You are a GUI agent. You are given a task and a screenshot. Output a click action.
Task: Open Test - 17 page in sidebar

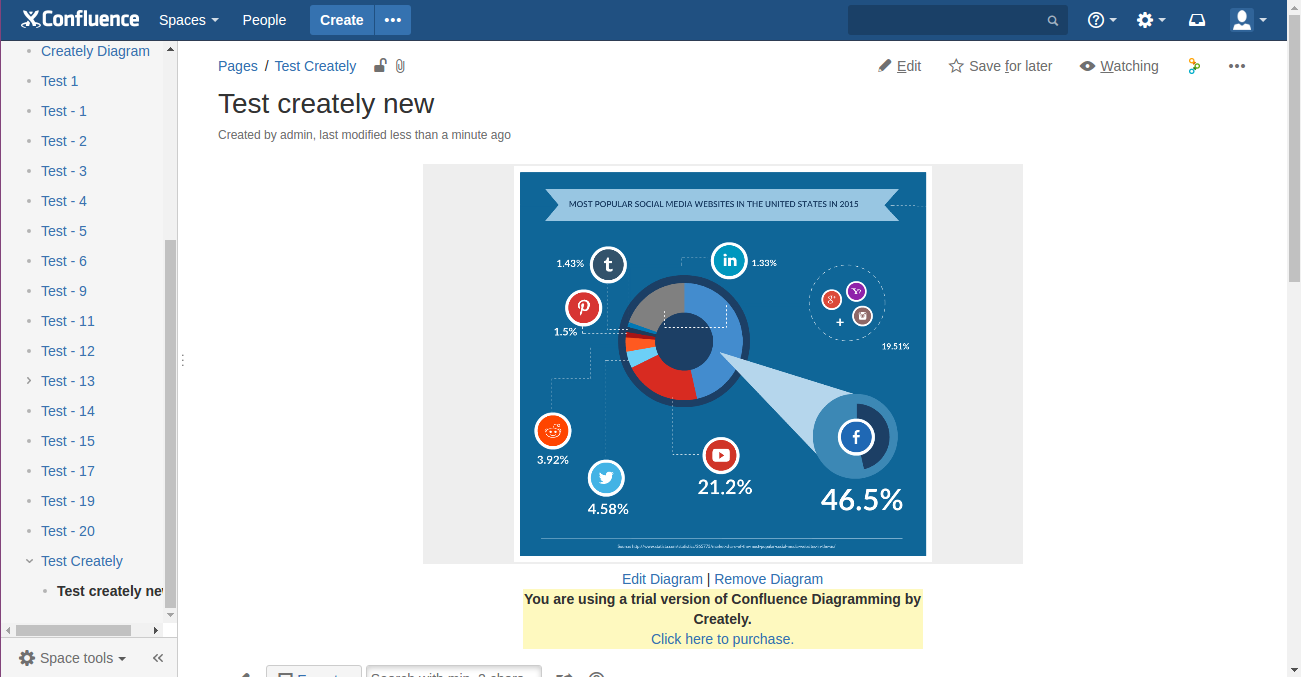coord(68,471)
